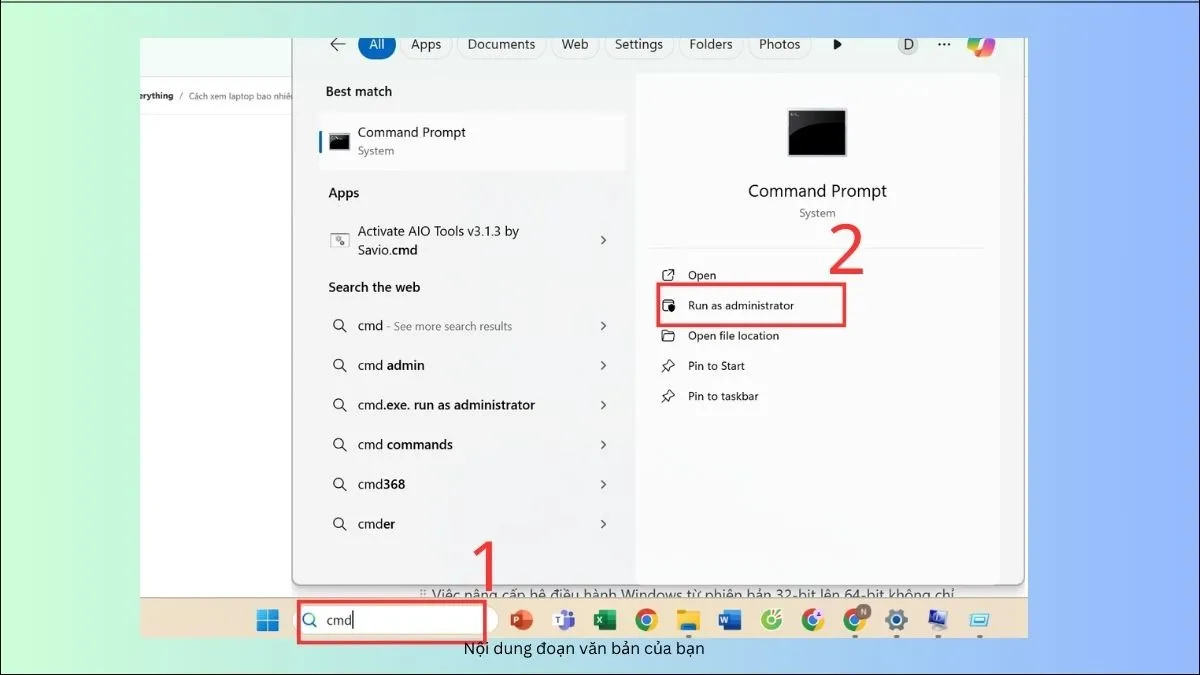This screenshot has width=1200, height=675.
Task: Expand the 'cmd admin' web suggestion
Action: 603,366
